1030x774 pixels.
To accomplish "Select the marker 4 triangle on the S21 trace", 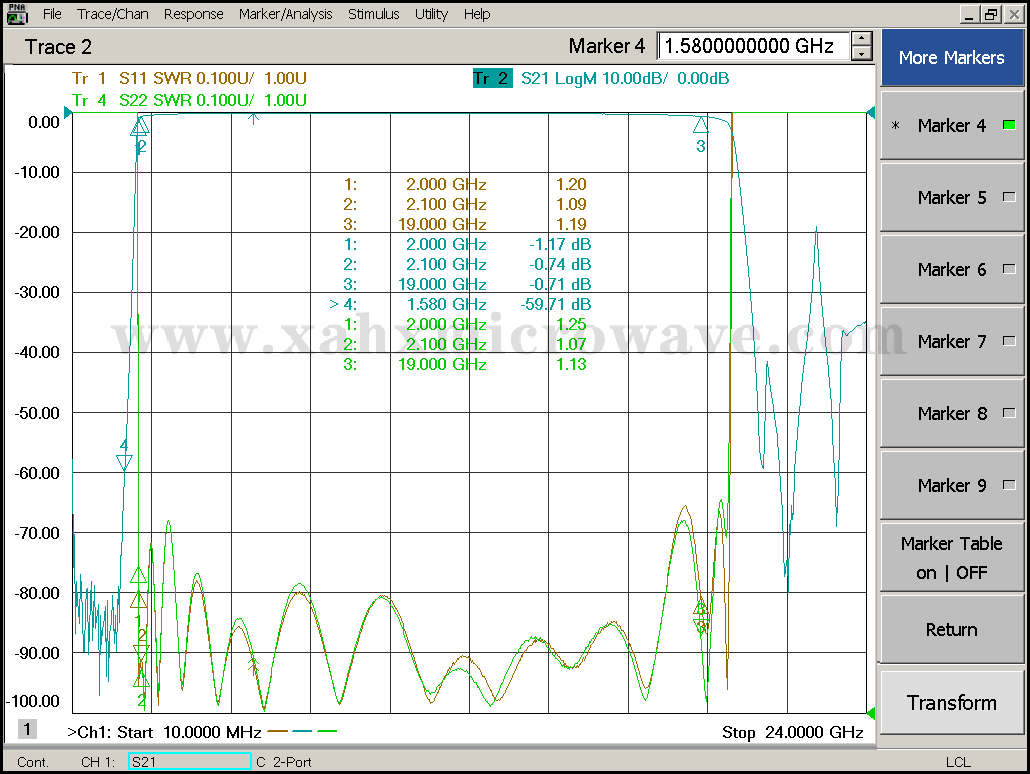I will pos(124,461).
